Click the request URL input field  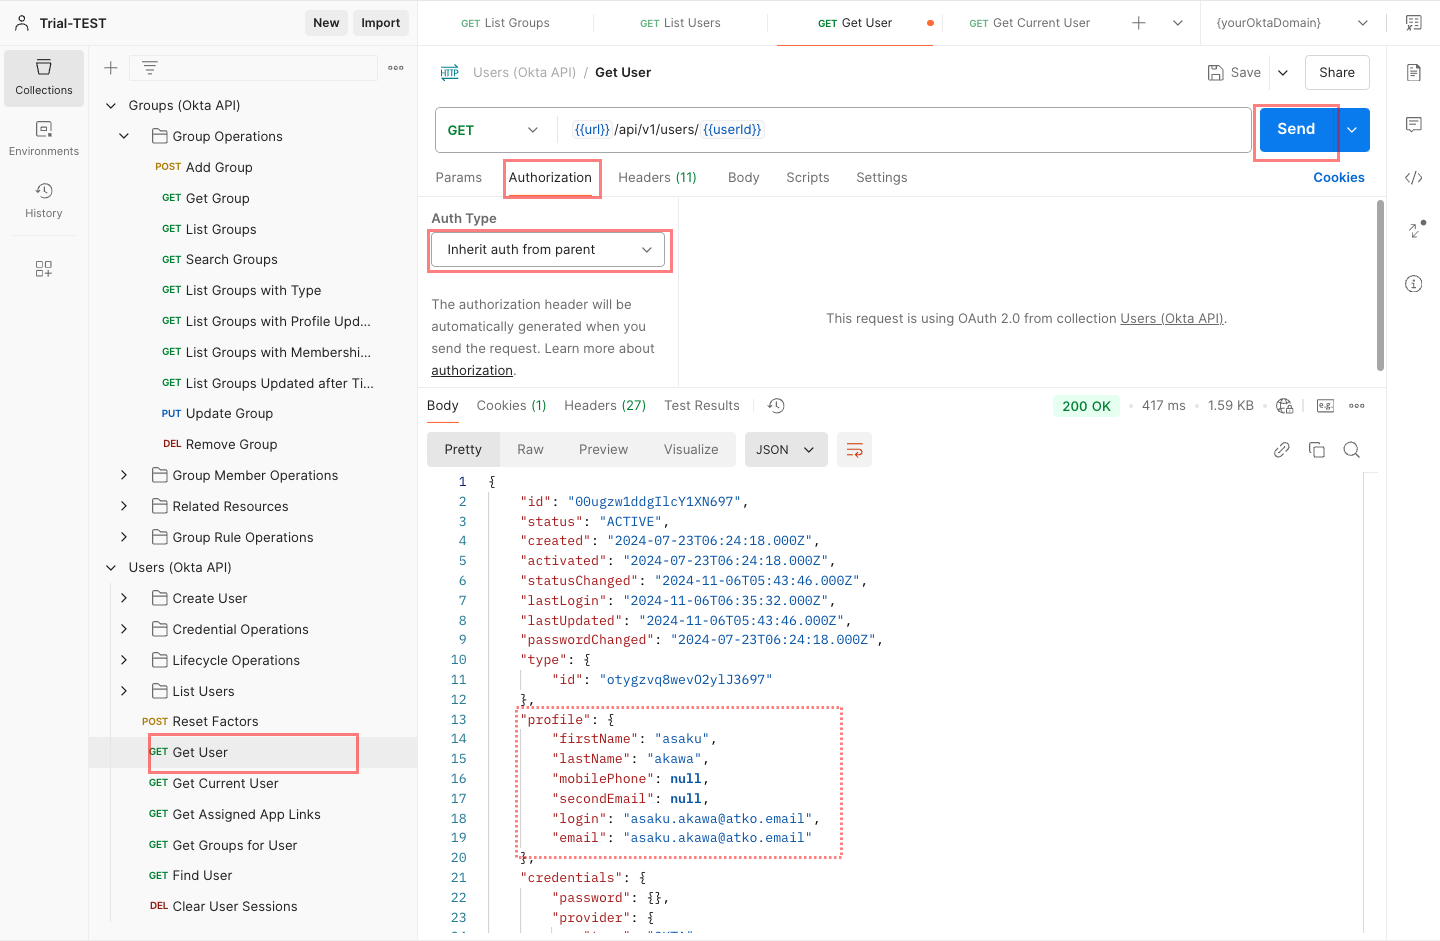coord(900,129)
